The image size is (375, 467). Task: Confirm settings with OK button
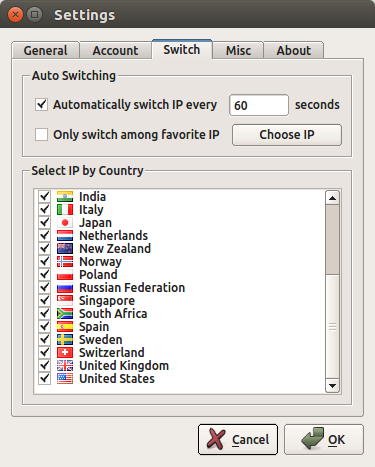pos(324,439)
